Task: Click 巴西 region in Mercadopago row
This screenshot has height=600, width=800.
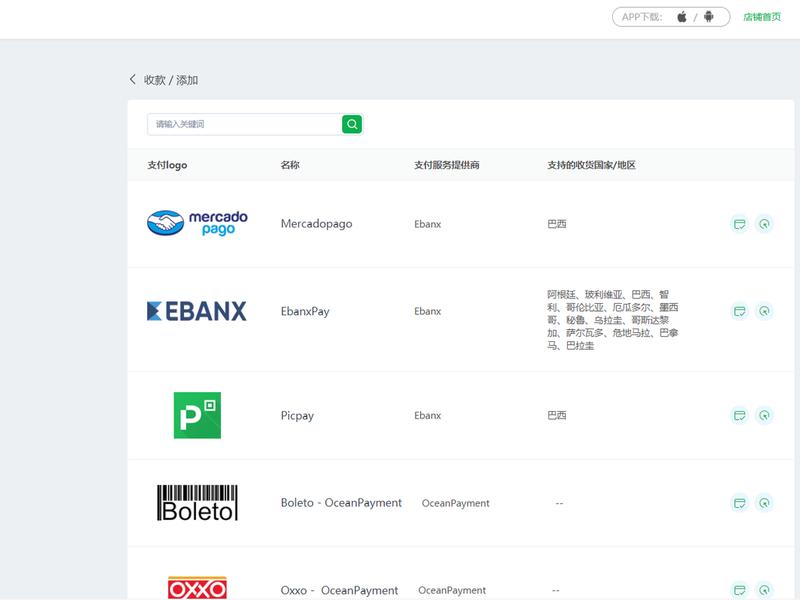Action: 557,224
